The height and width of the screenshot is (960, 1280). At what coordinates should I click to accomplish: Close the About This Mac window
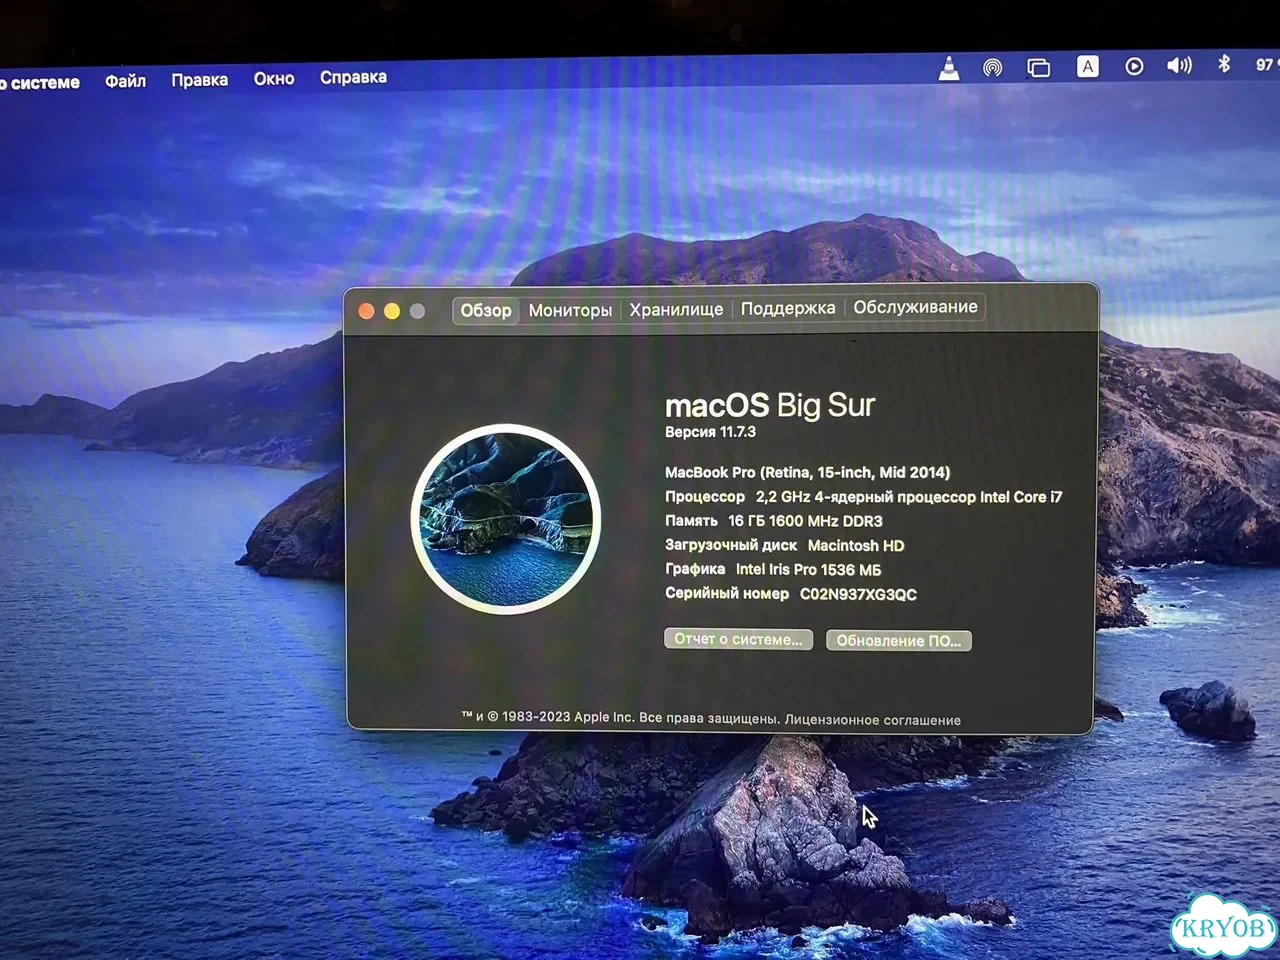366,312
